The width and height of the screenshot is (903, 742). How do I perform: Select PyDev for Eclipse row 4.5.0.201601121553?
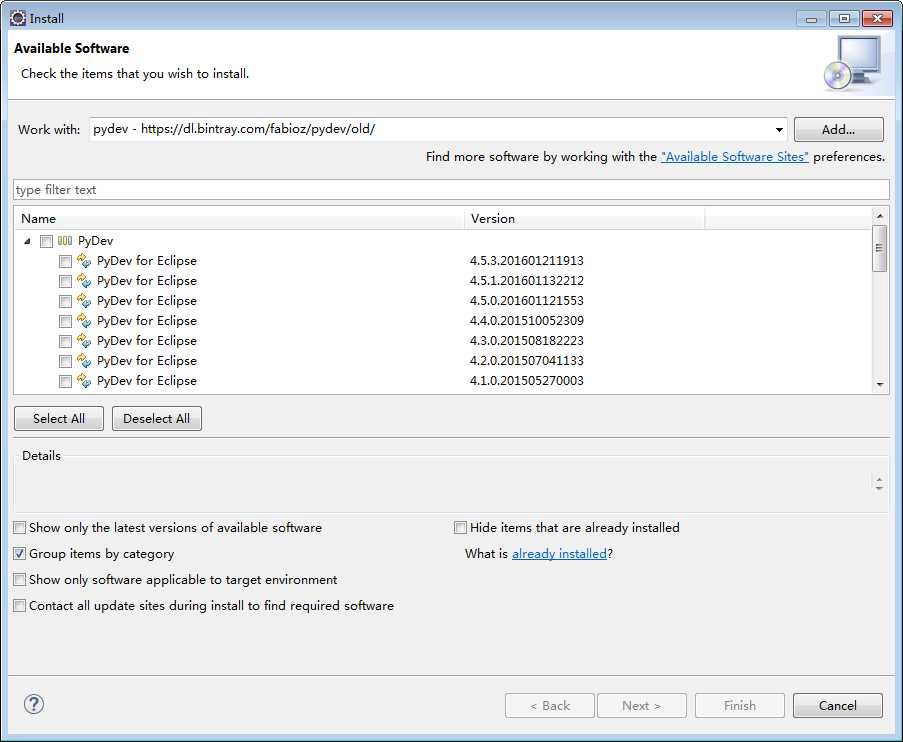pos(147,301)
